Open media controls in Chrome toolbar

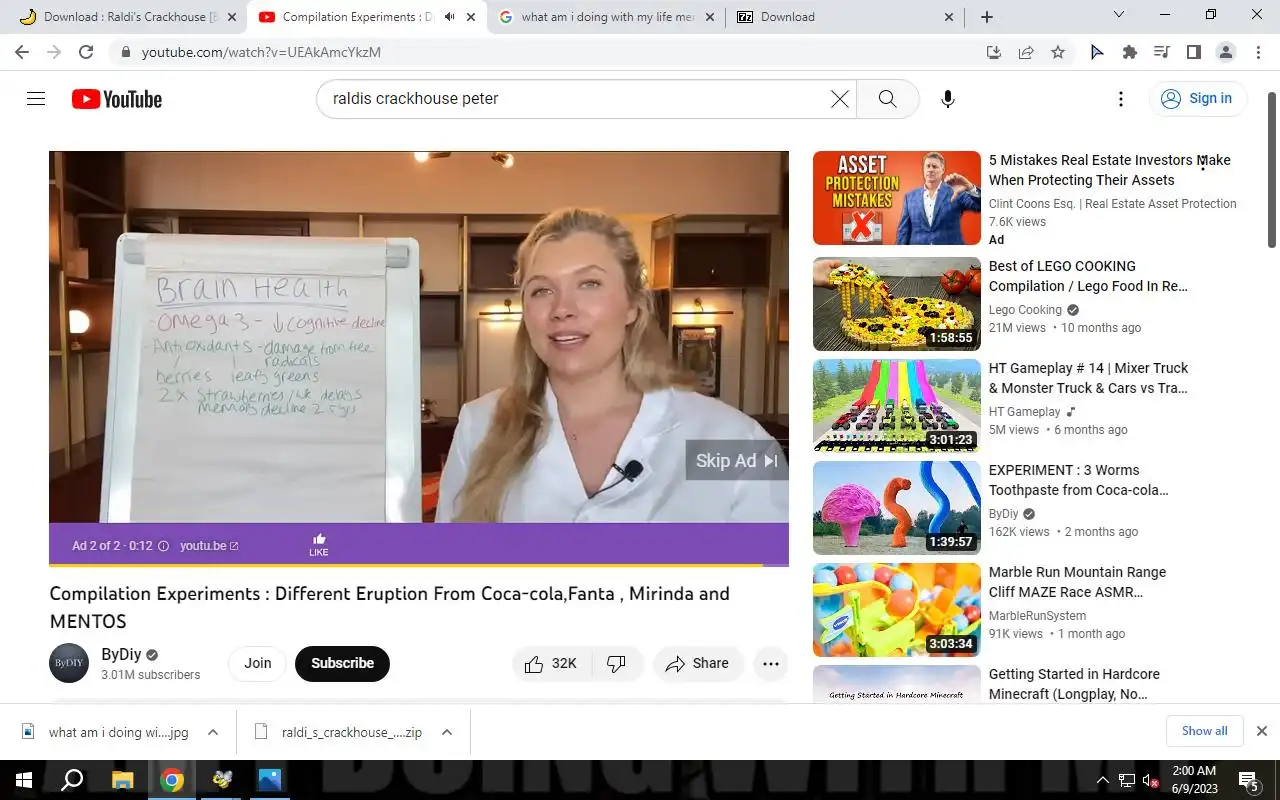coord(1161,52)
